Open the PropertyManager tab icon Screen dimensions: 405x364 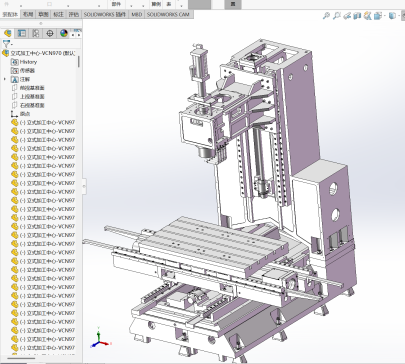22,33
